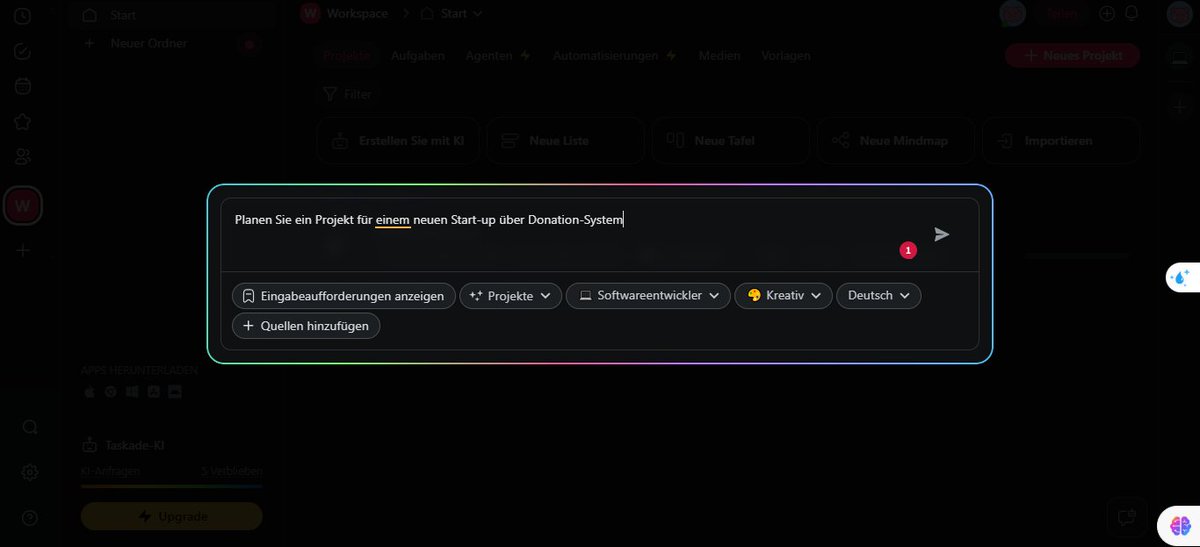The width and height of the screenshot is (1200, 547).
Task: Select the red W workspace avatar in sidebar
Action: click(x=22, y=207)
